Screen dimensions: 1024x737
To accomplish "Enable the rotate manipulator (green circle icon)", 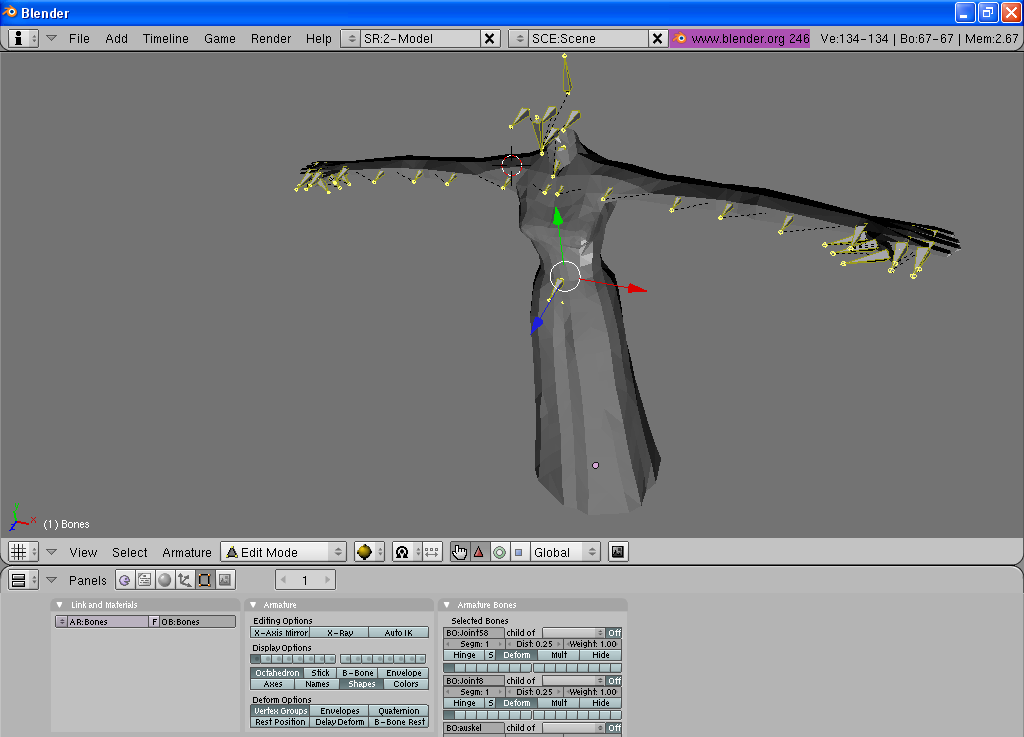I will click(x=500, y=551).
